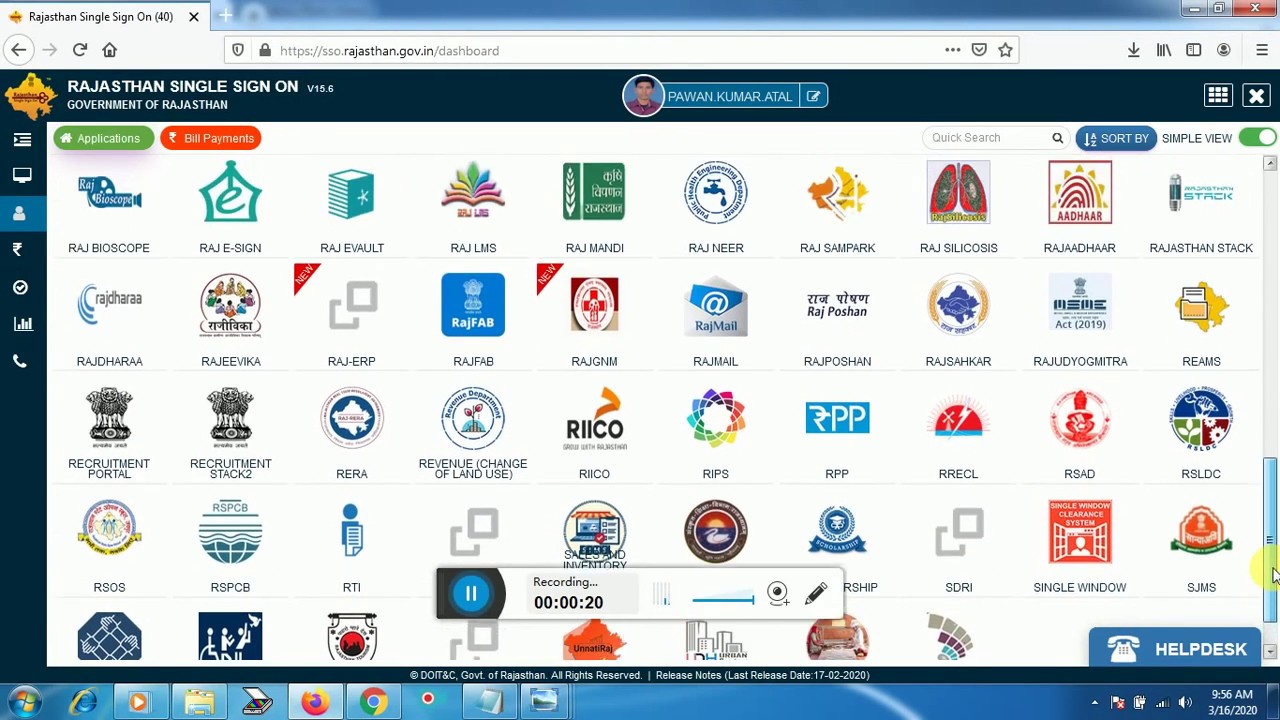Open Chrome from the Windows taskbar

[x=373, y=702]
